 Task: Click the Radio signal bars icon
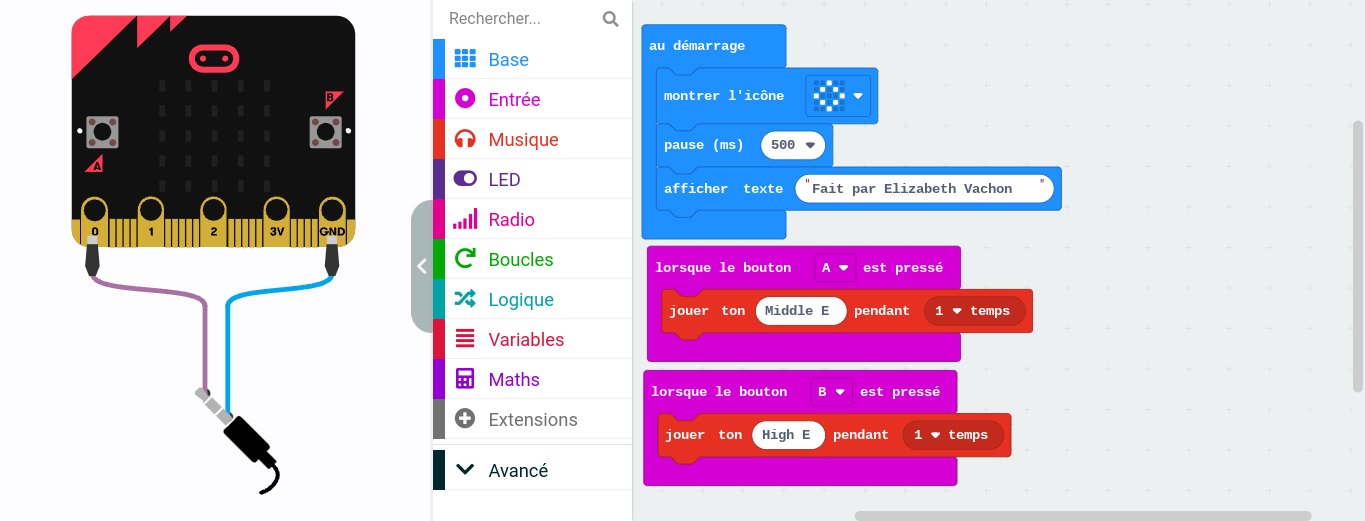click(465, 219)
